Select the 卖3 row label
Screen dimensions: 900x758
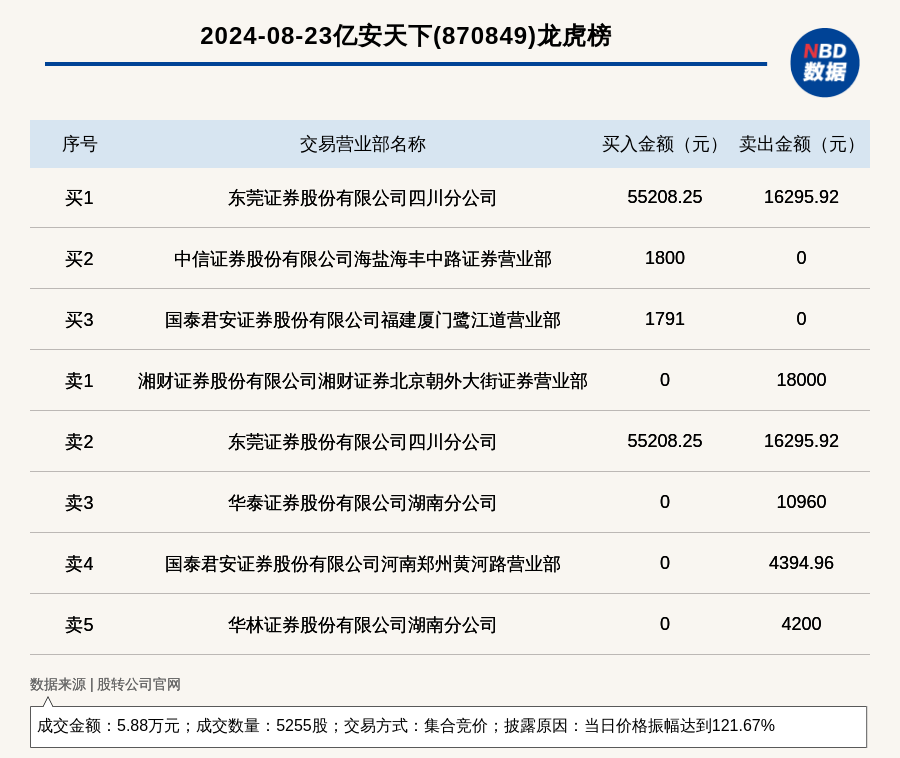79,503
